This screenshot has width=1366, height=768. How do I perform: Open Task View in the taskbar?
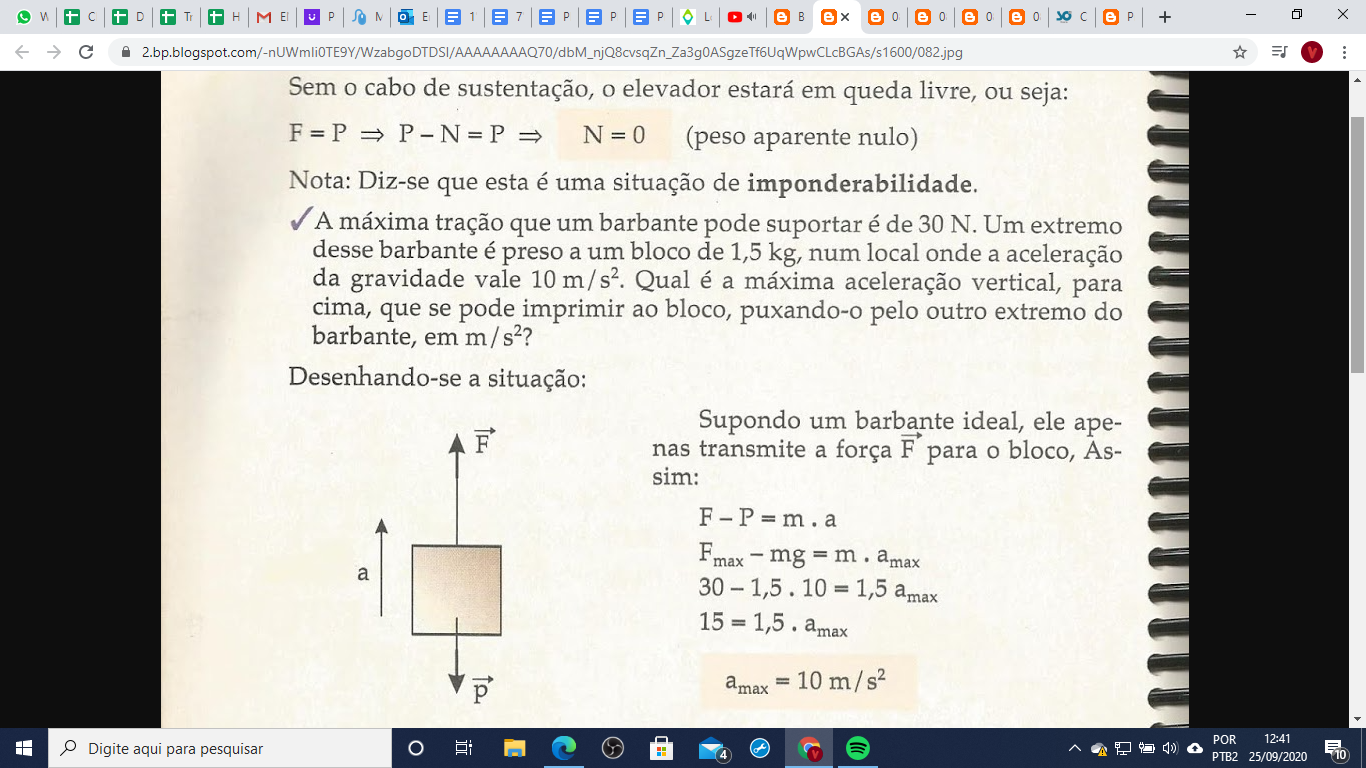pyautogui.click(x=464, y=748)
